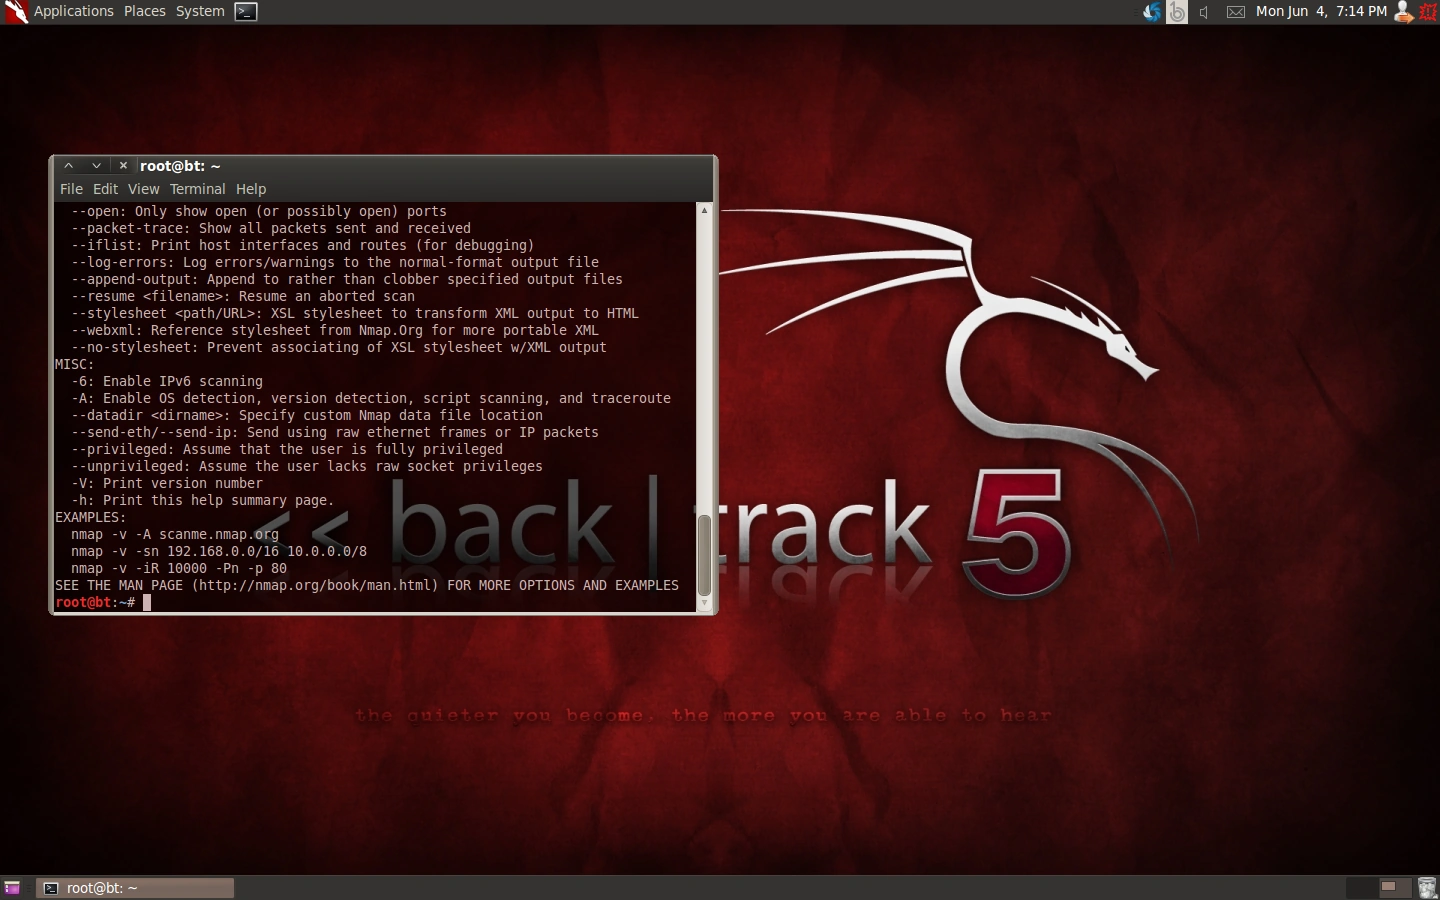The height and width of the screenshot is (900, 1440).
Task: Click the terminal scrollbar thumb
Action: [704, 555]
